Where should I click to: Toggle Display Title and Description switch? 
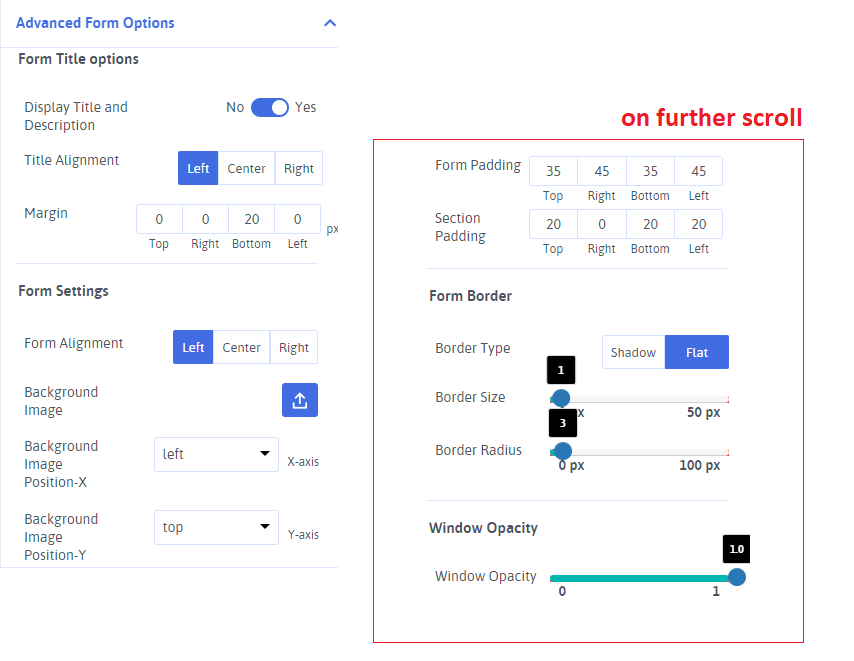coord(269,107)
